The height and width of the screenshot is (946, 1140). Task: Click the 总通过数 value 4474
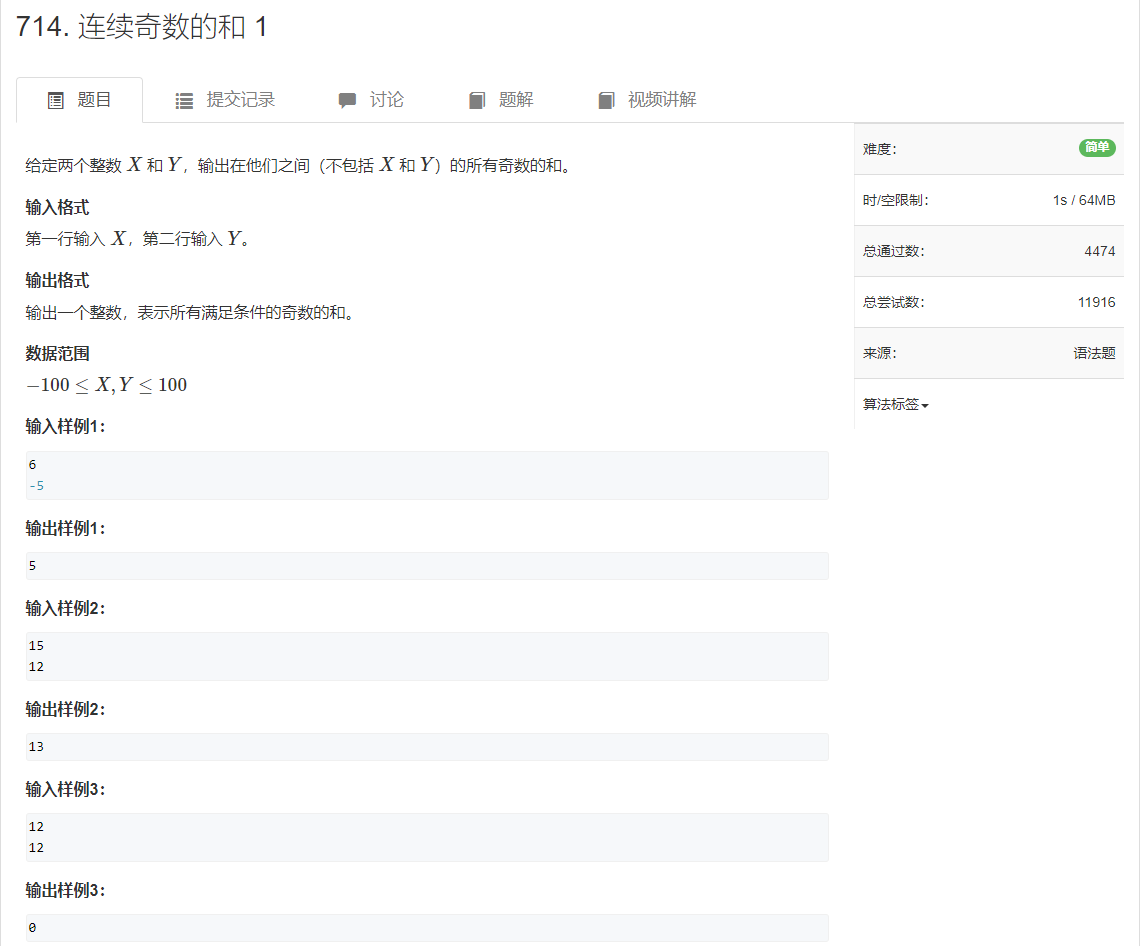[1099, 252]
